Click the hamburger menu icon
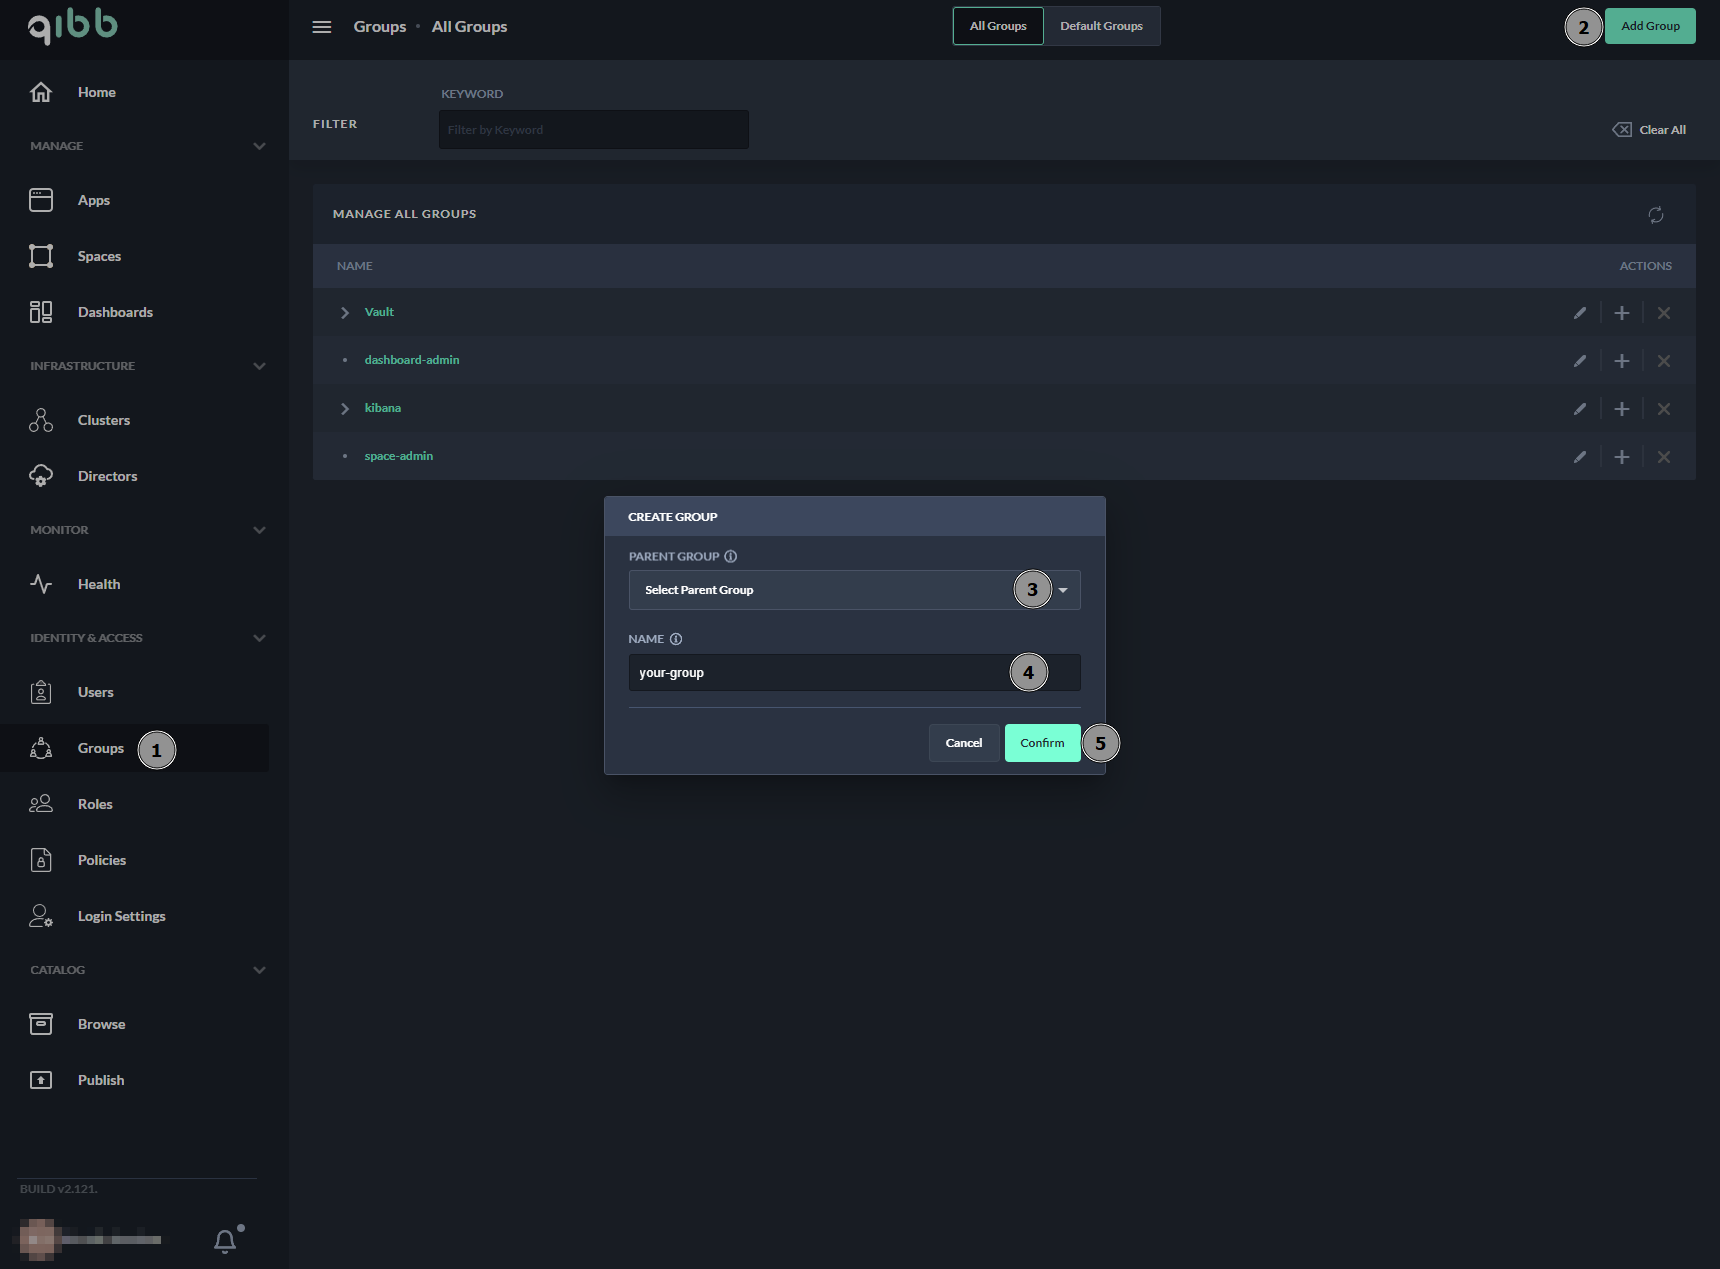Image resolution: width=1720 pixels, height=1269 pixels. [x=321, y=27]
